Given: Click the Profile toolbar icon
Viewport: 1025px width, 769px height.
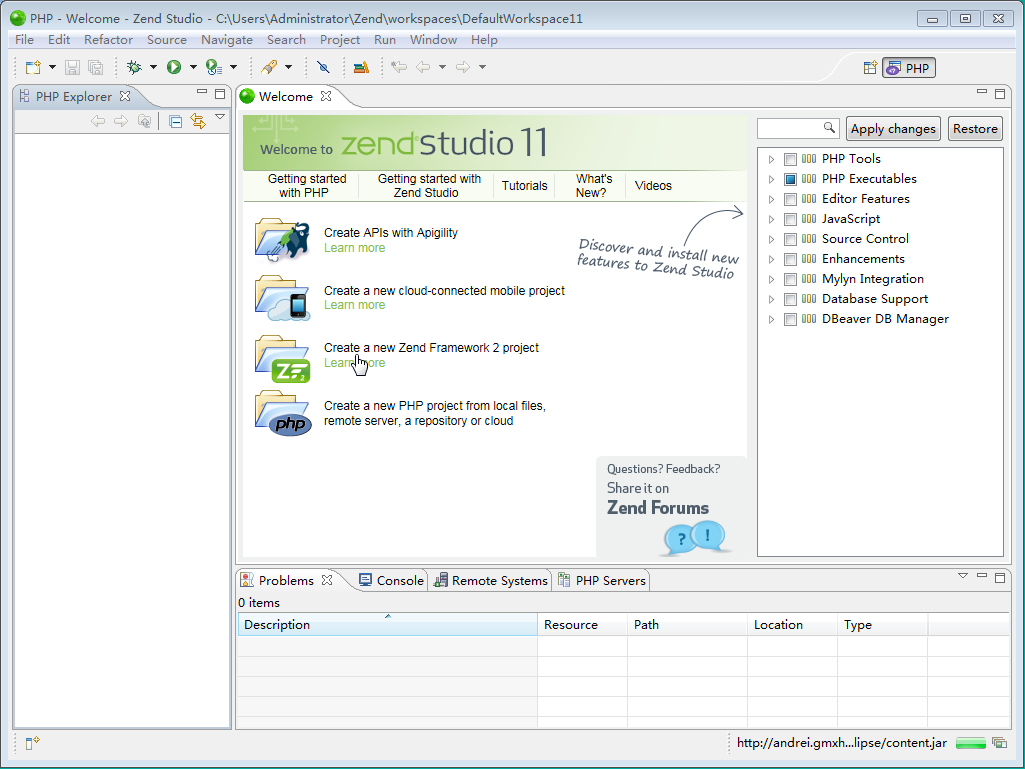Looking at the screenshot, I should 213,67.
